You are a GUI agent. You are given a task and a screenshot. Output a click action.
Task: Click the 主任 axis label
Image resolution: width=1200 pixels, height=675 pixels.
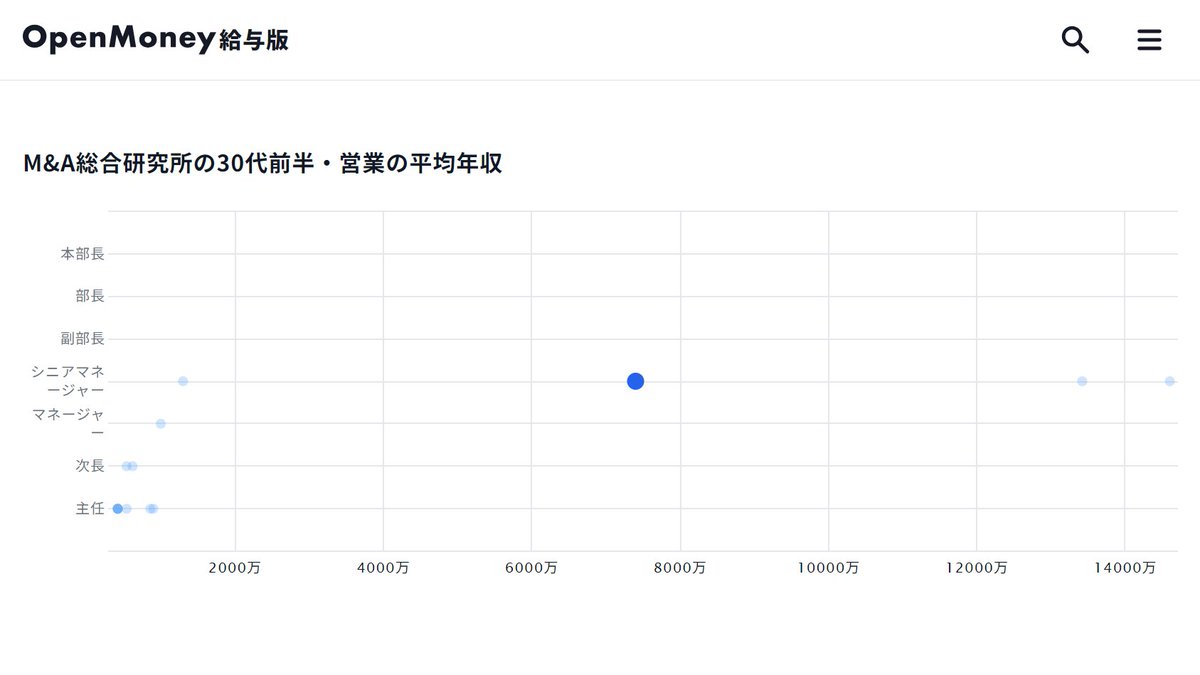pos(90,509)
